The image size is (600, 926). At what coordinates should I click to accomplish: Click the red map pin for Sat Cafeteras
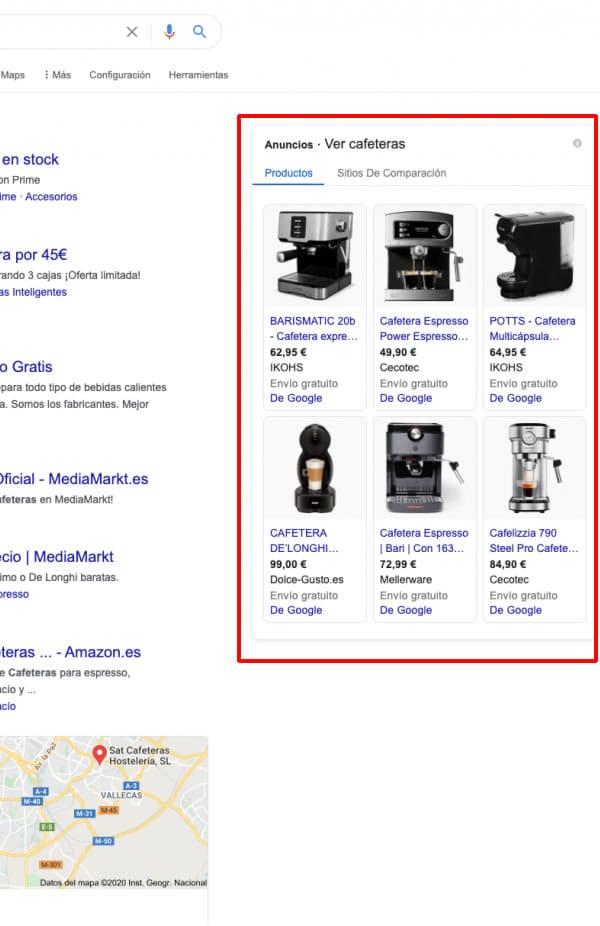click(x=99, y=754)
